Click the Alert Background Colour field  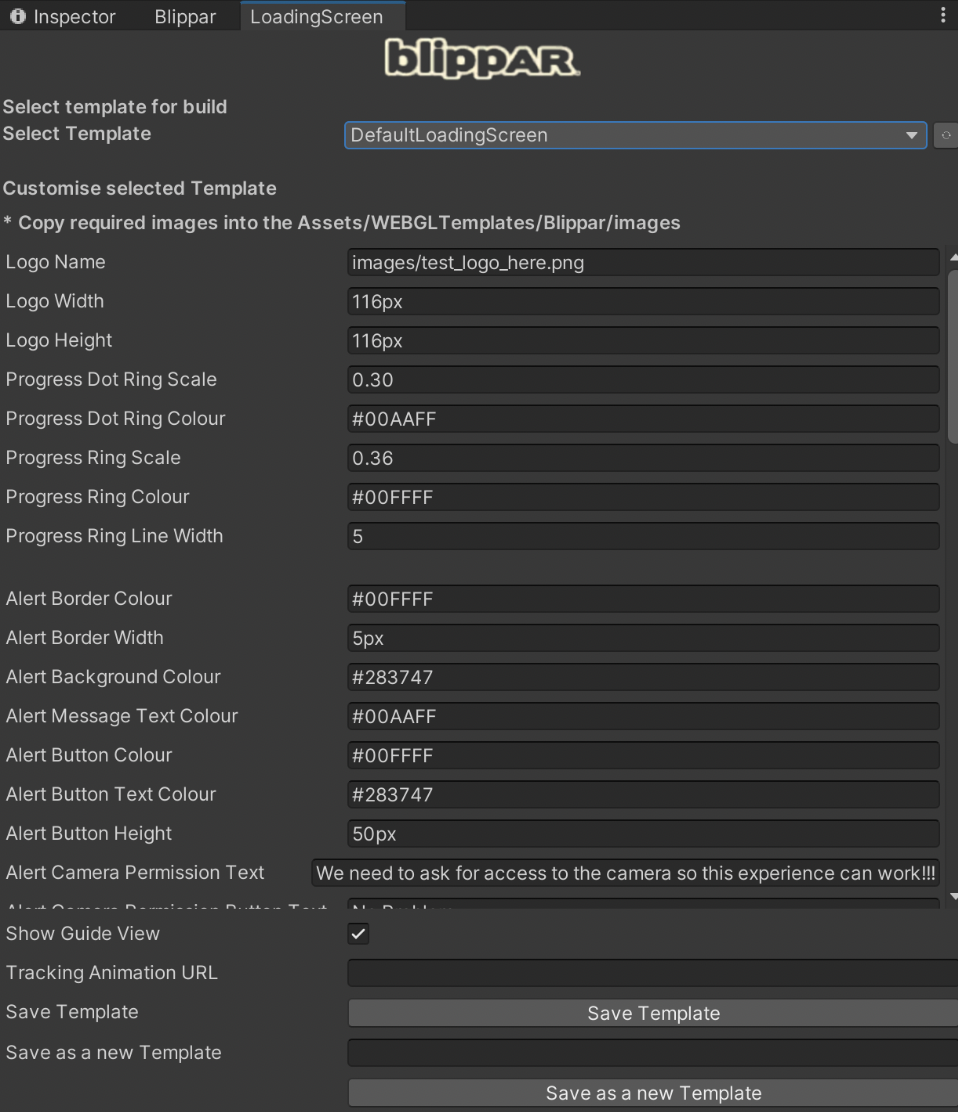[x=642, y=678]
